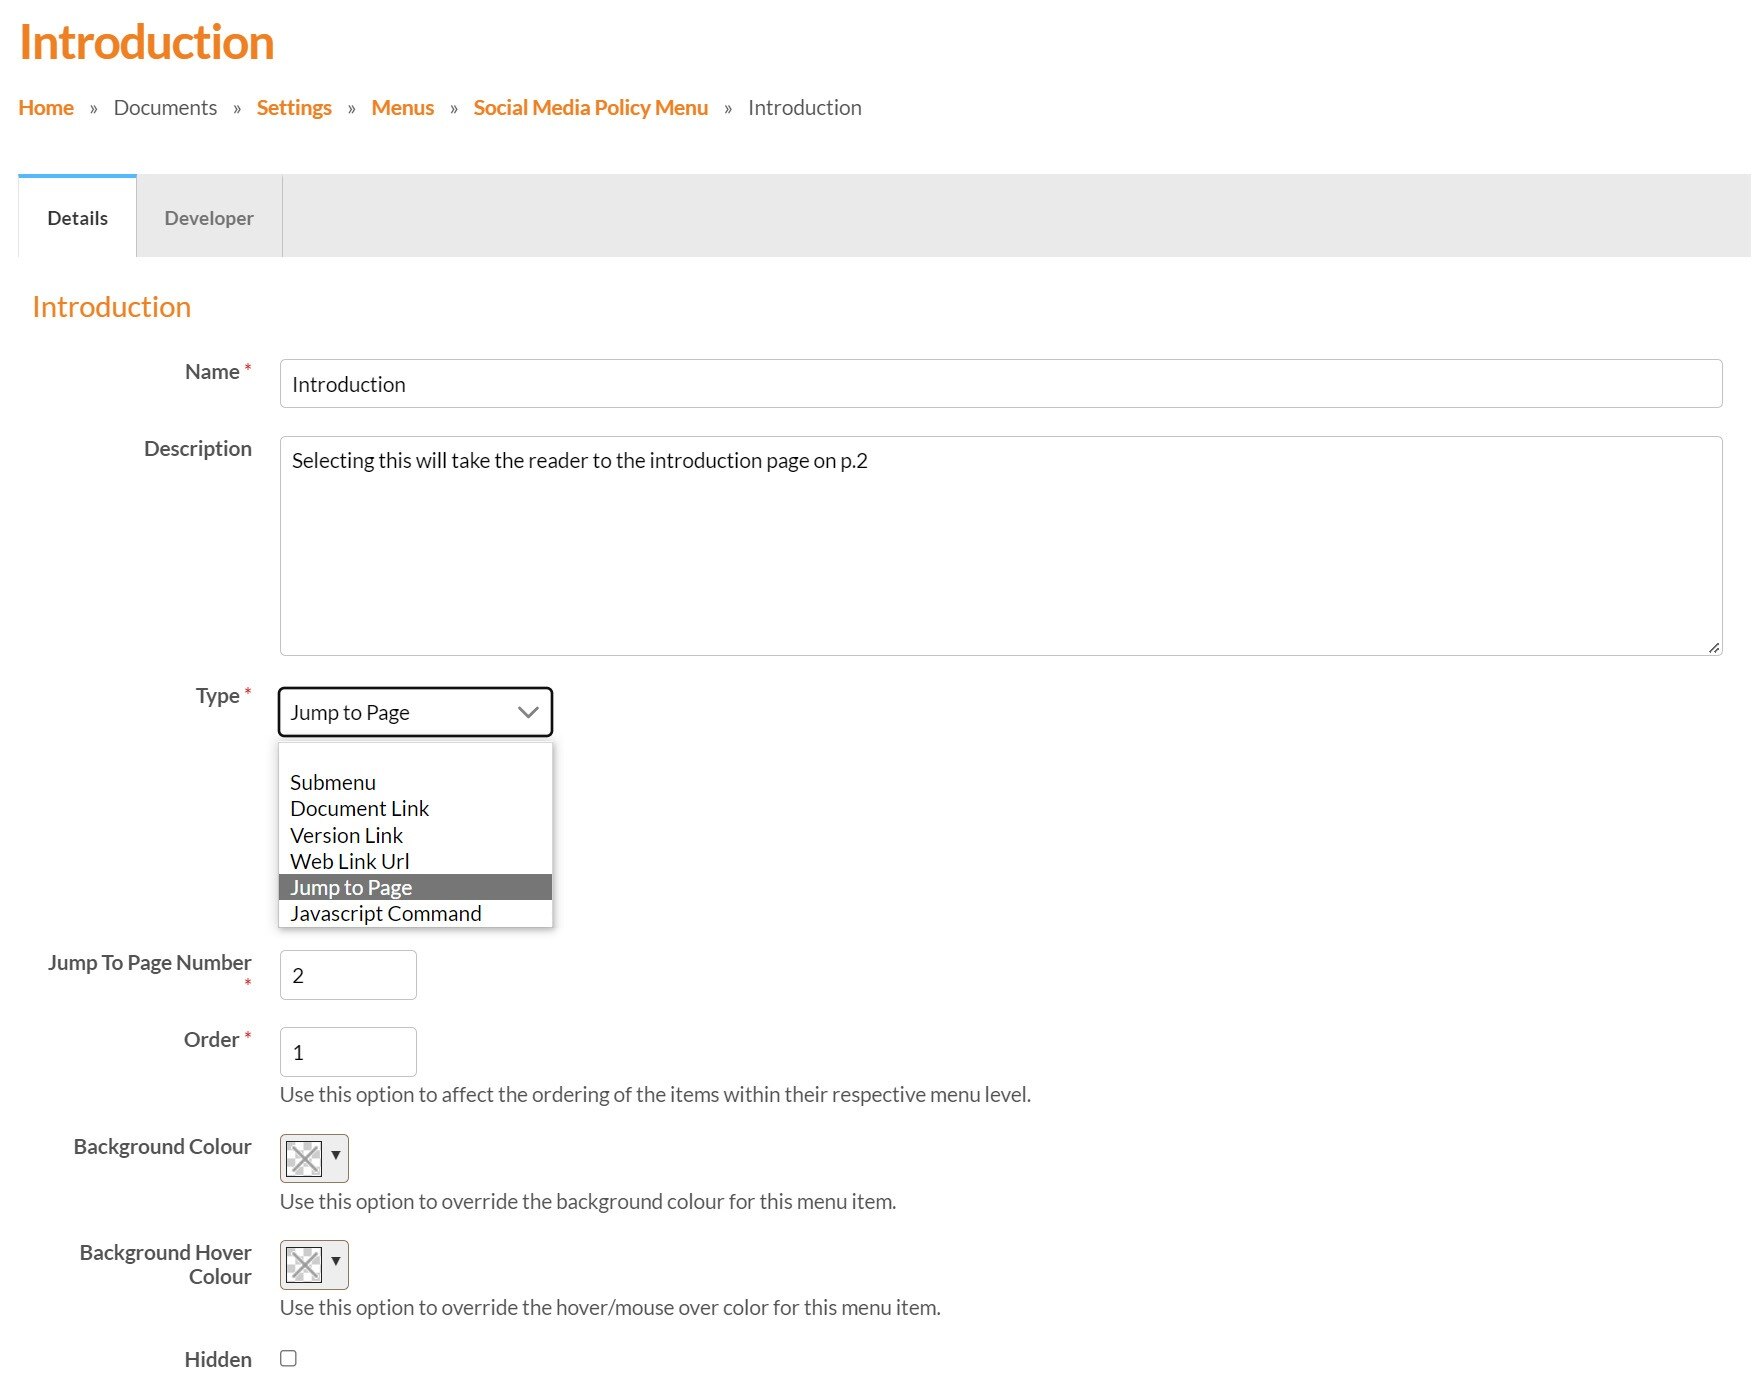
Task: Focus the Description text area
Action: click(1000, 546)
